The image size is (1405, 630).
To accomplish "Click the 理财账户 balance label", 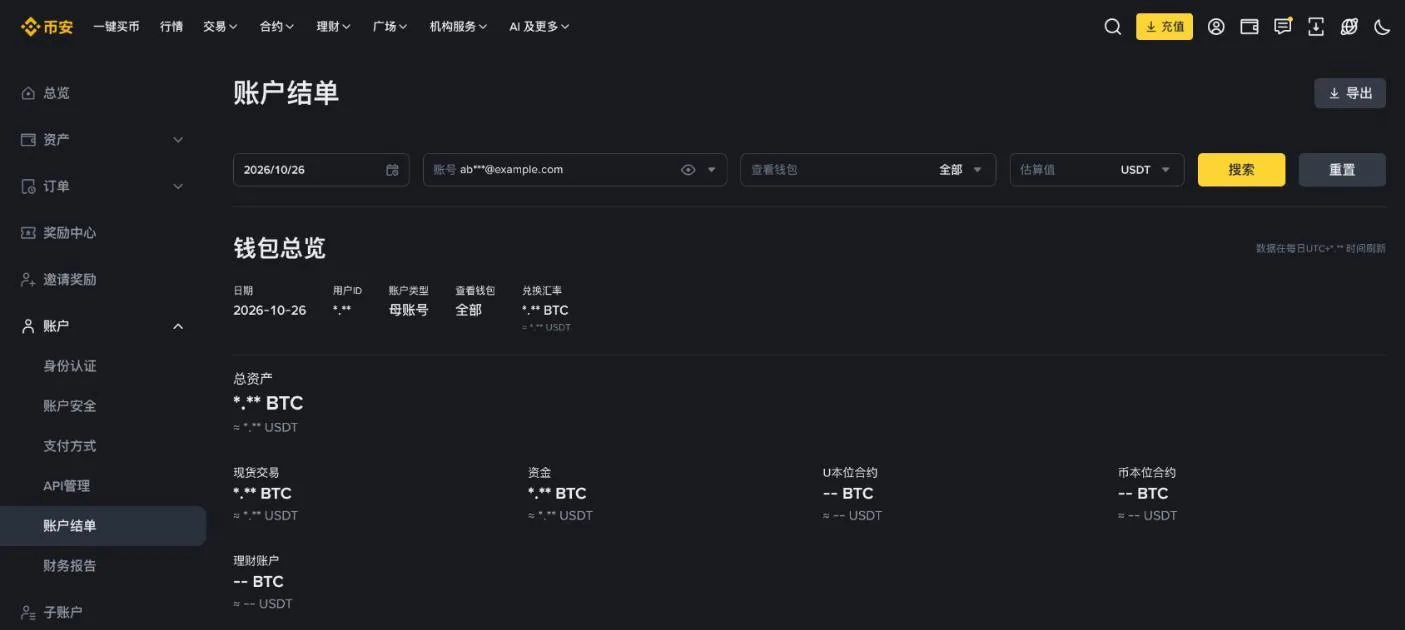I will [256, 561].
